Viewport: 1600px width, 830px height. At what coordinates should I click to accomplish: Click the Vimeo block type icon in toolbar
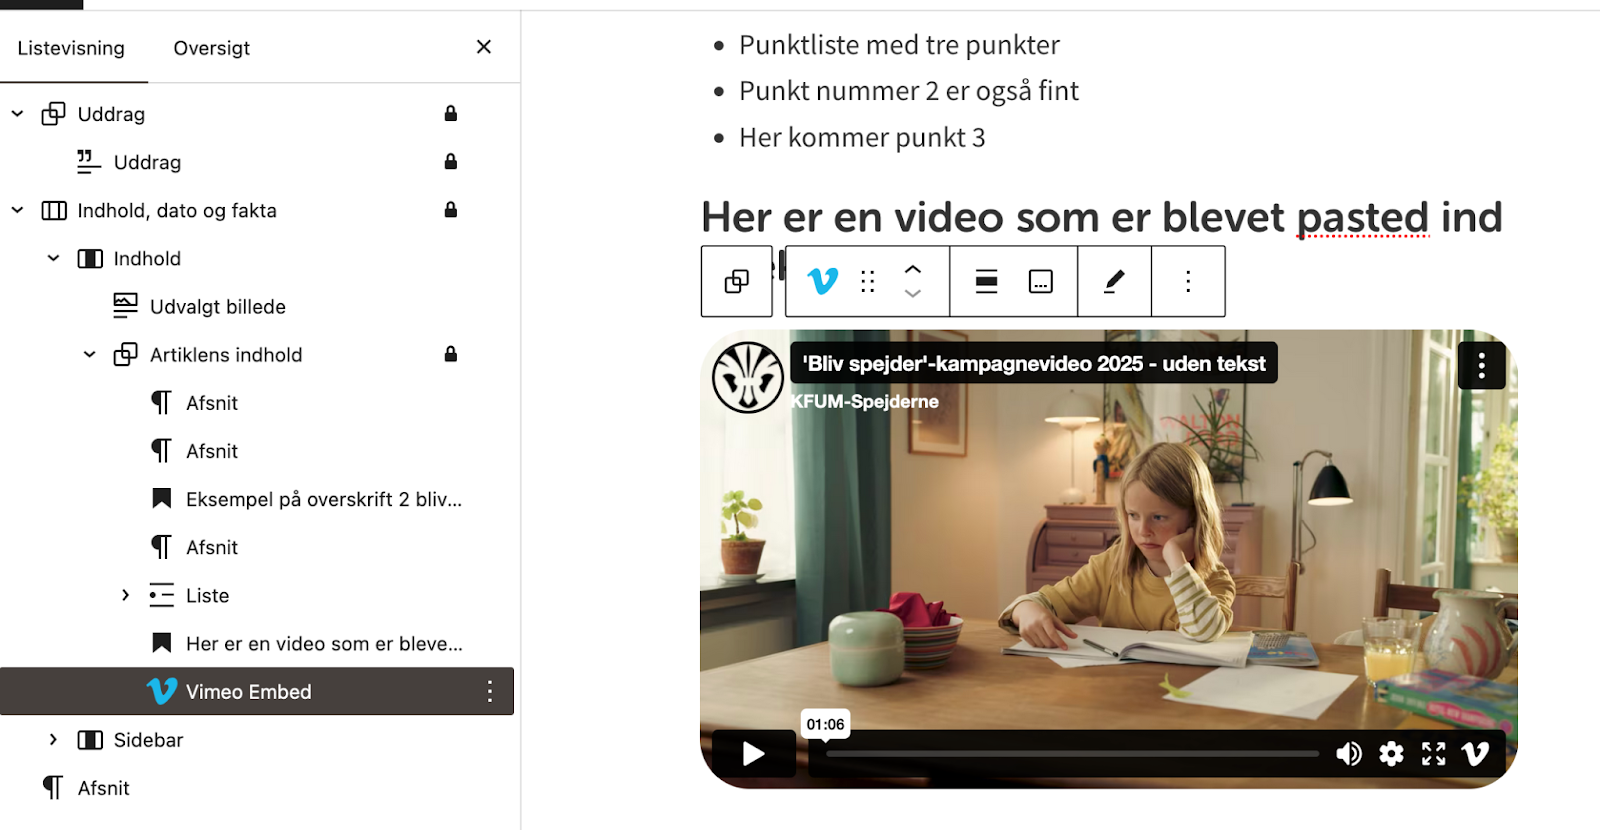[x=822, y=281]
